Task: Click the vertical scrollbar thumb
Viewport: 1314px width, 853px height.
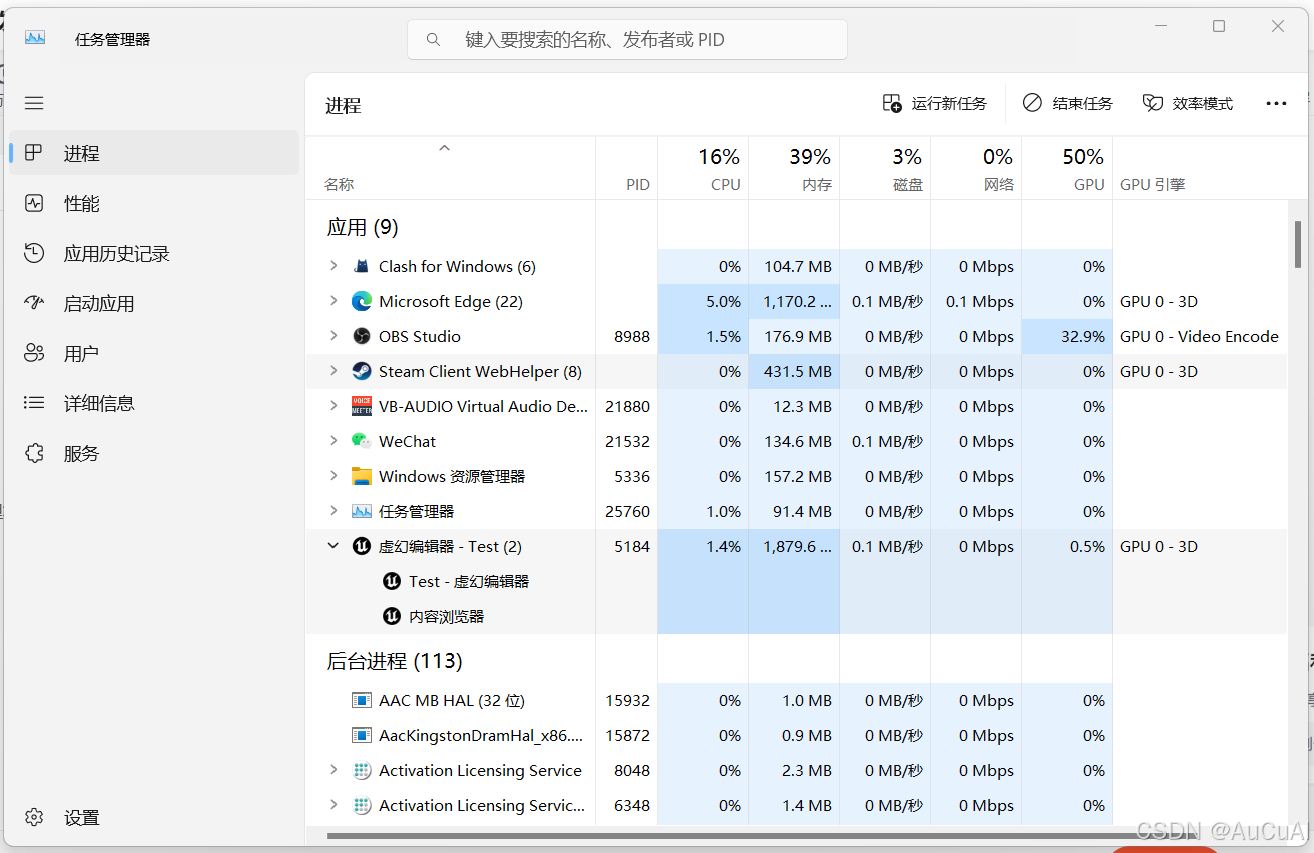Action: tap(1297, 244)
